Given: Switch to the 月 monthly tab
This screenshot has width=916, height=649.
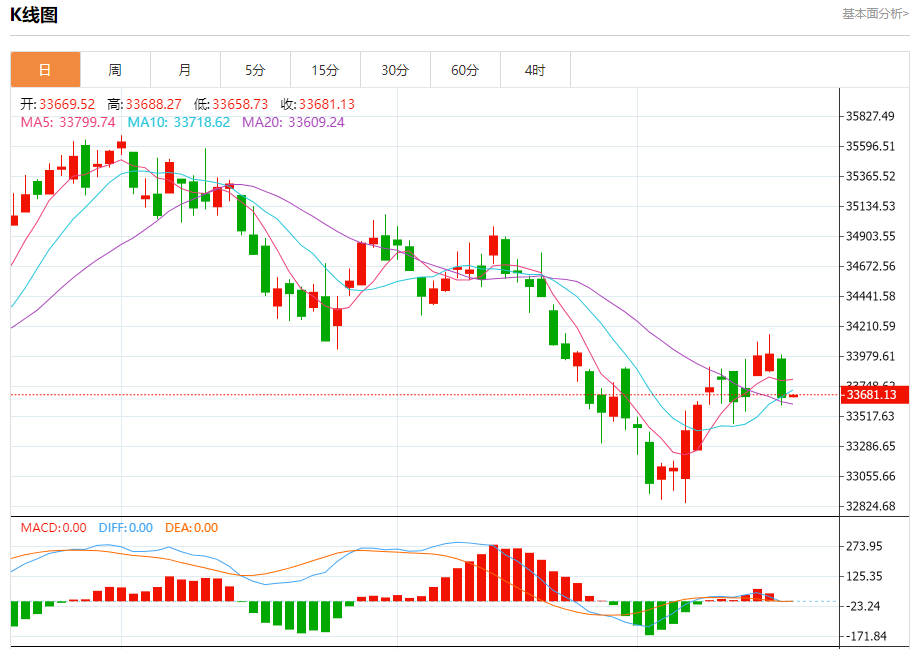Looking at the screenshot, I should click(x=186, y=70).
